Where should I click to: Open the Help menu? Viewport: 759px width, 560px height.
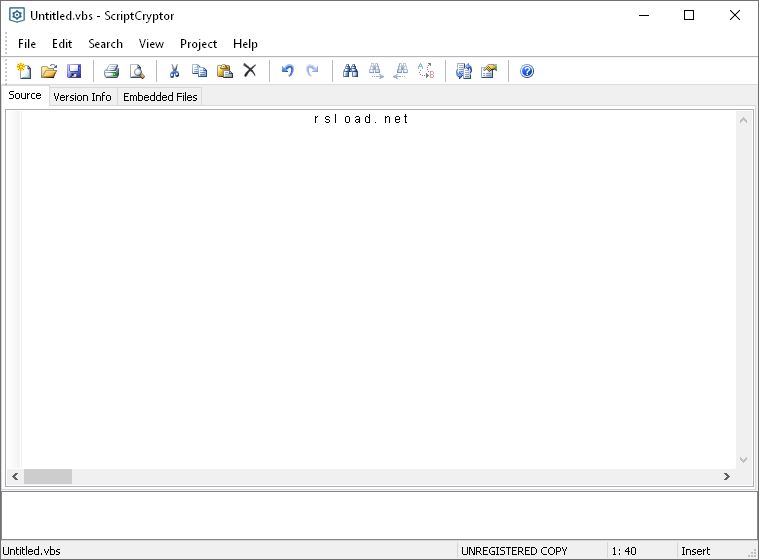click(x=245, y=44)
